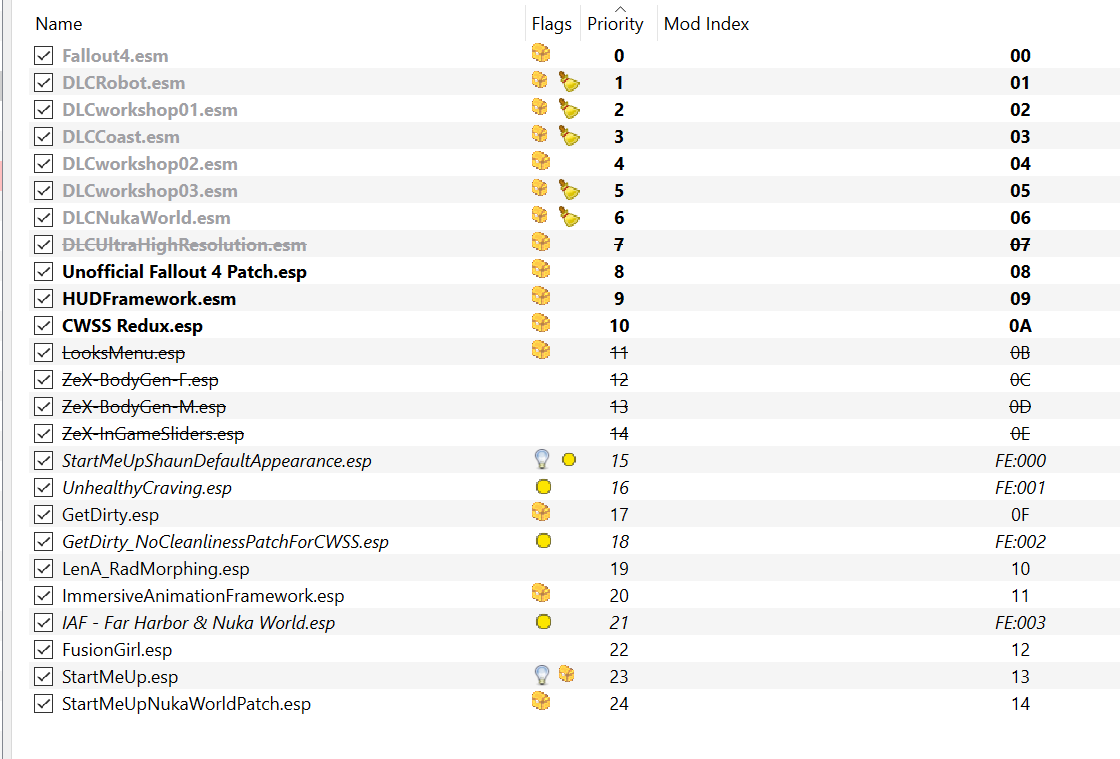Viewport: 1120px width, 759px height.
Task: Click the broom cleaning icon for DLCRobot.esm
Action: [569, 81]
